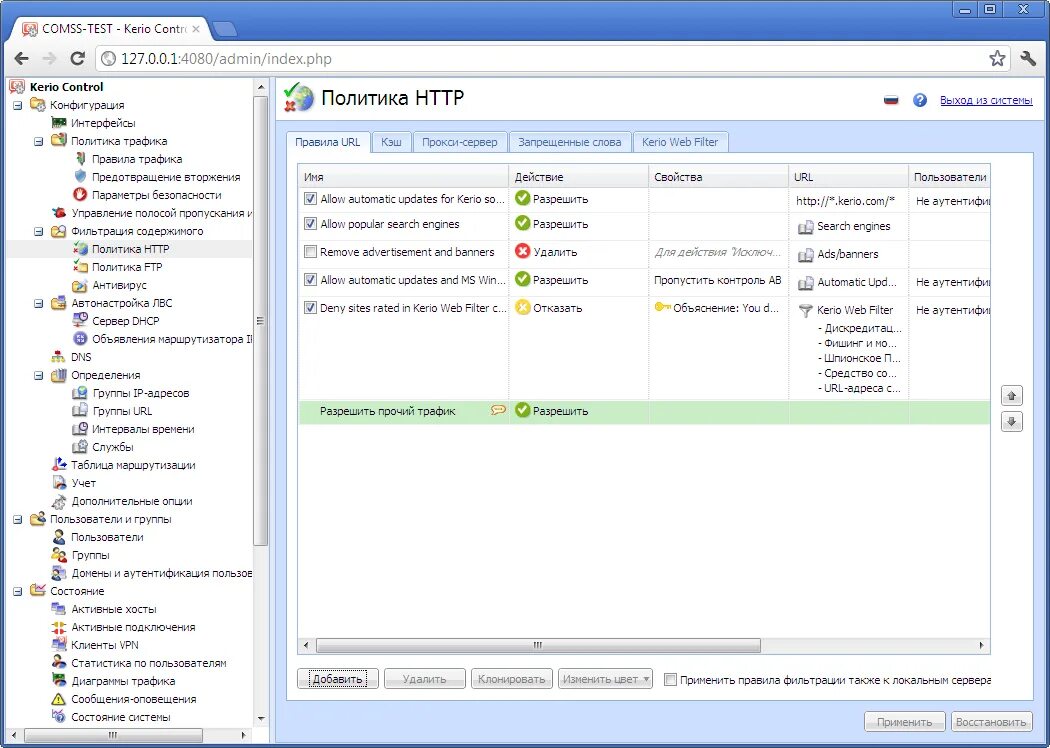Click the Параметры безопасности red hand icon
The width and height of the screenshot is (1050, 748).
(80, 195)
